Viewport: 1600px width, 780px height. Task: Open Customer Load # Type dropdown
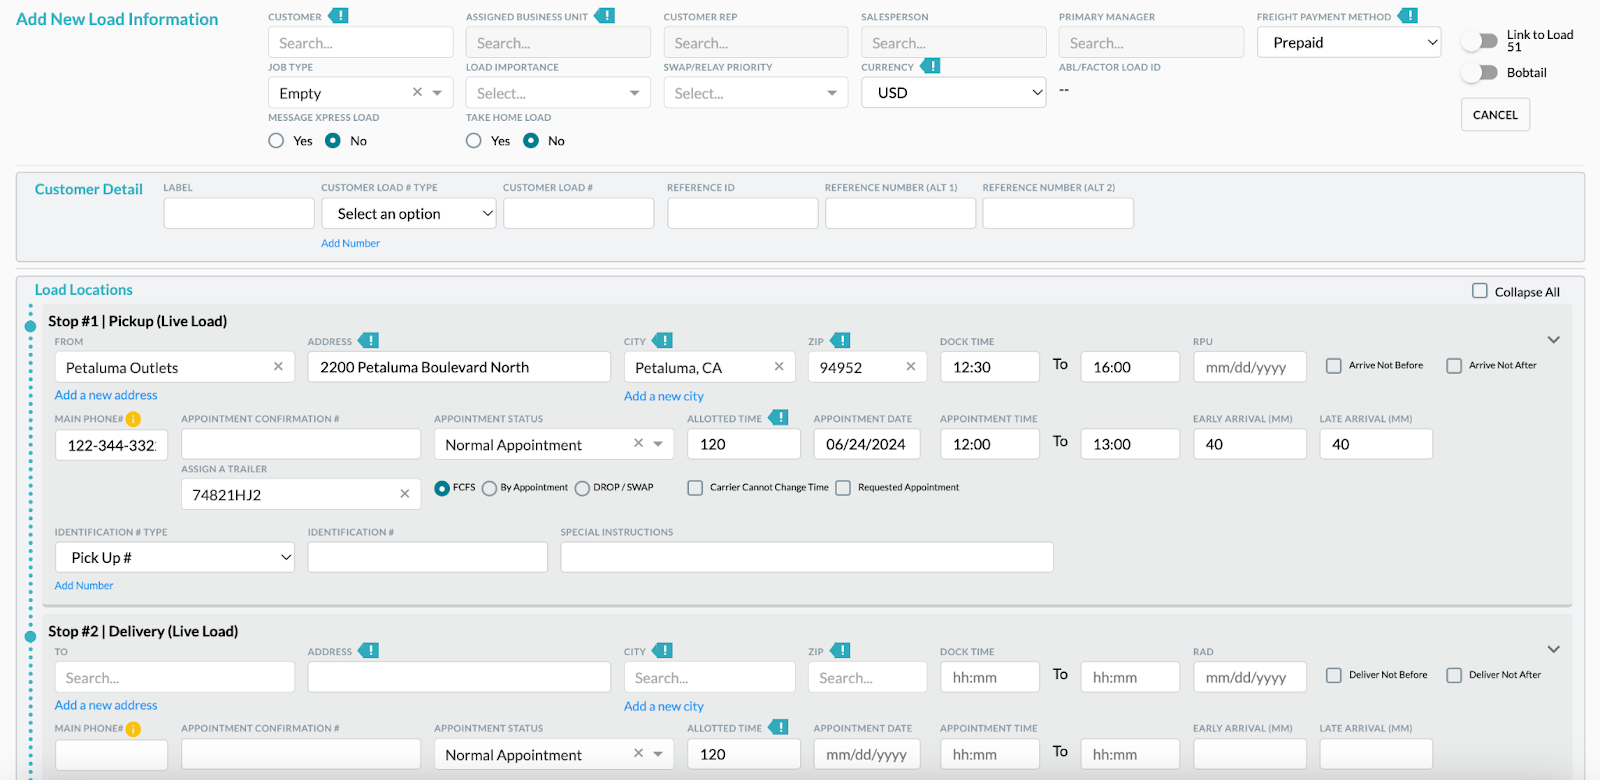point(409,214)
